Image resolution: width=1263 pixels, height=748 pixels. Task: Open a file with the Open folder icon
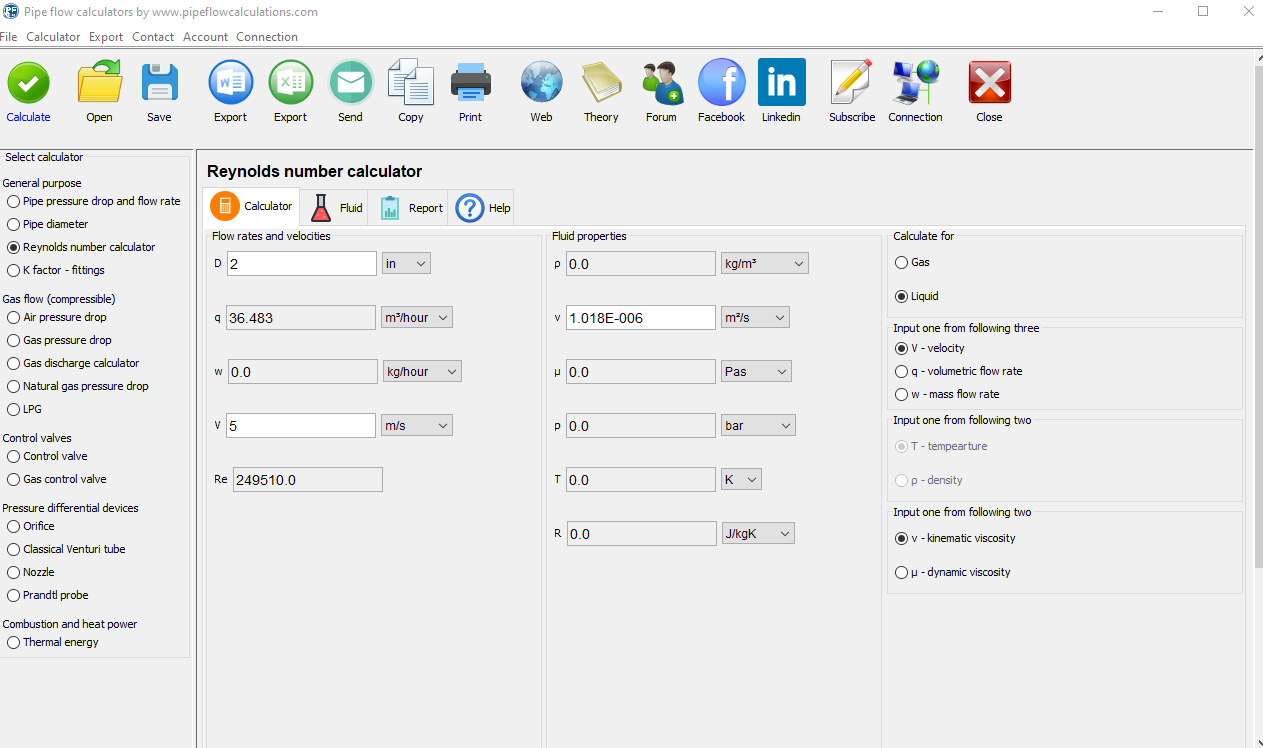coord(99,84)
